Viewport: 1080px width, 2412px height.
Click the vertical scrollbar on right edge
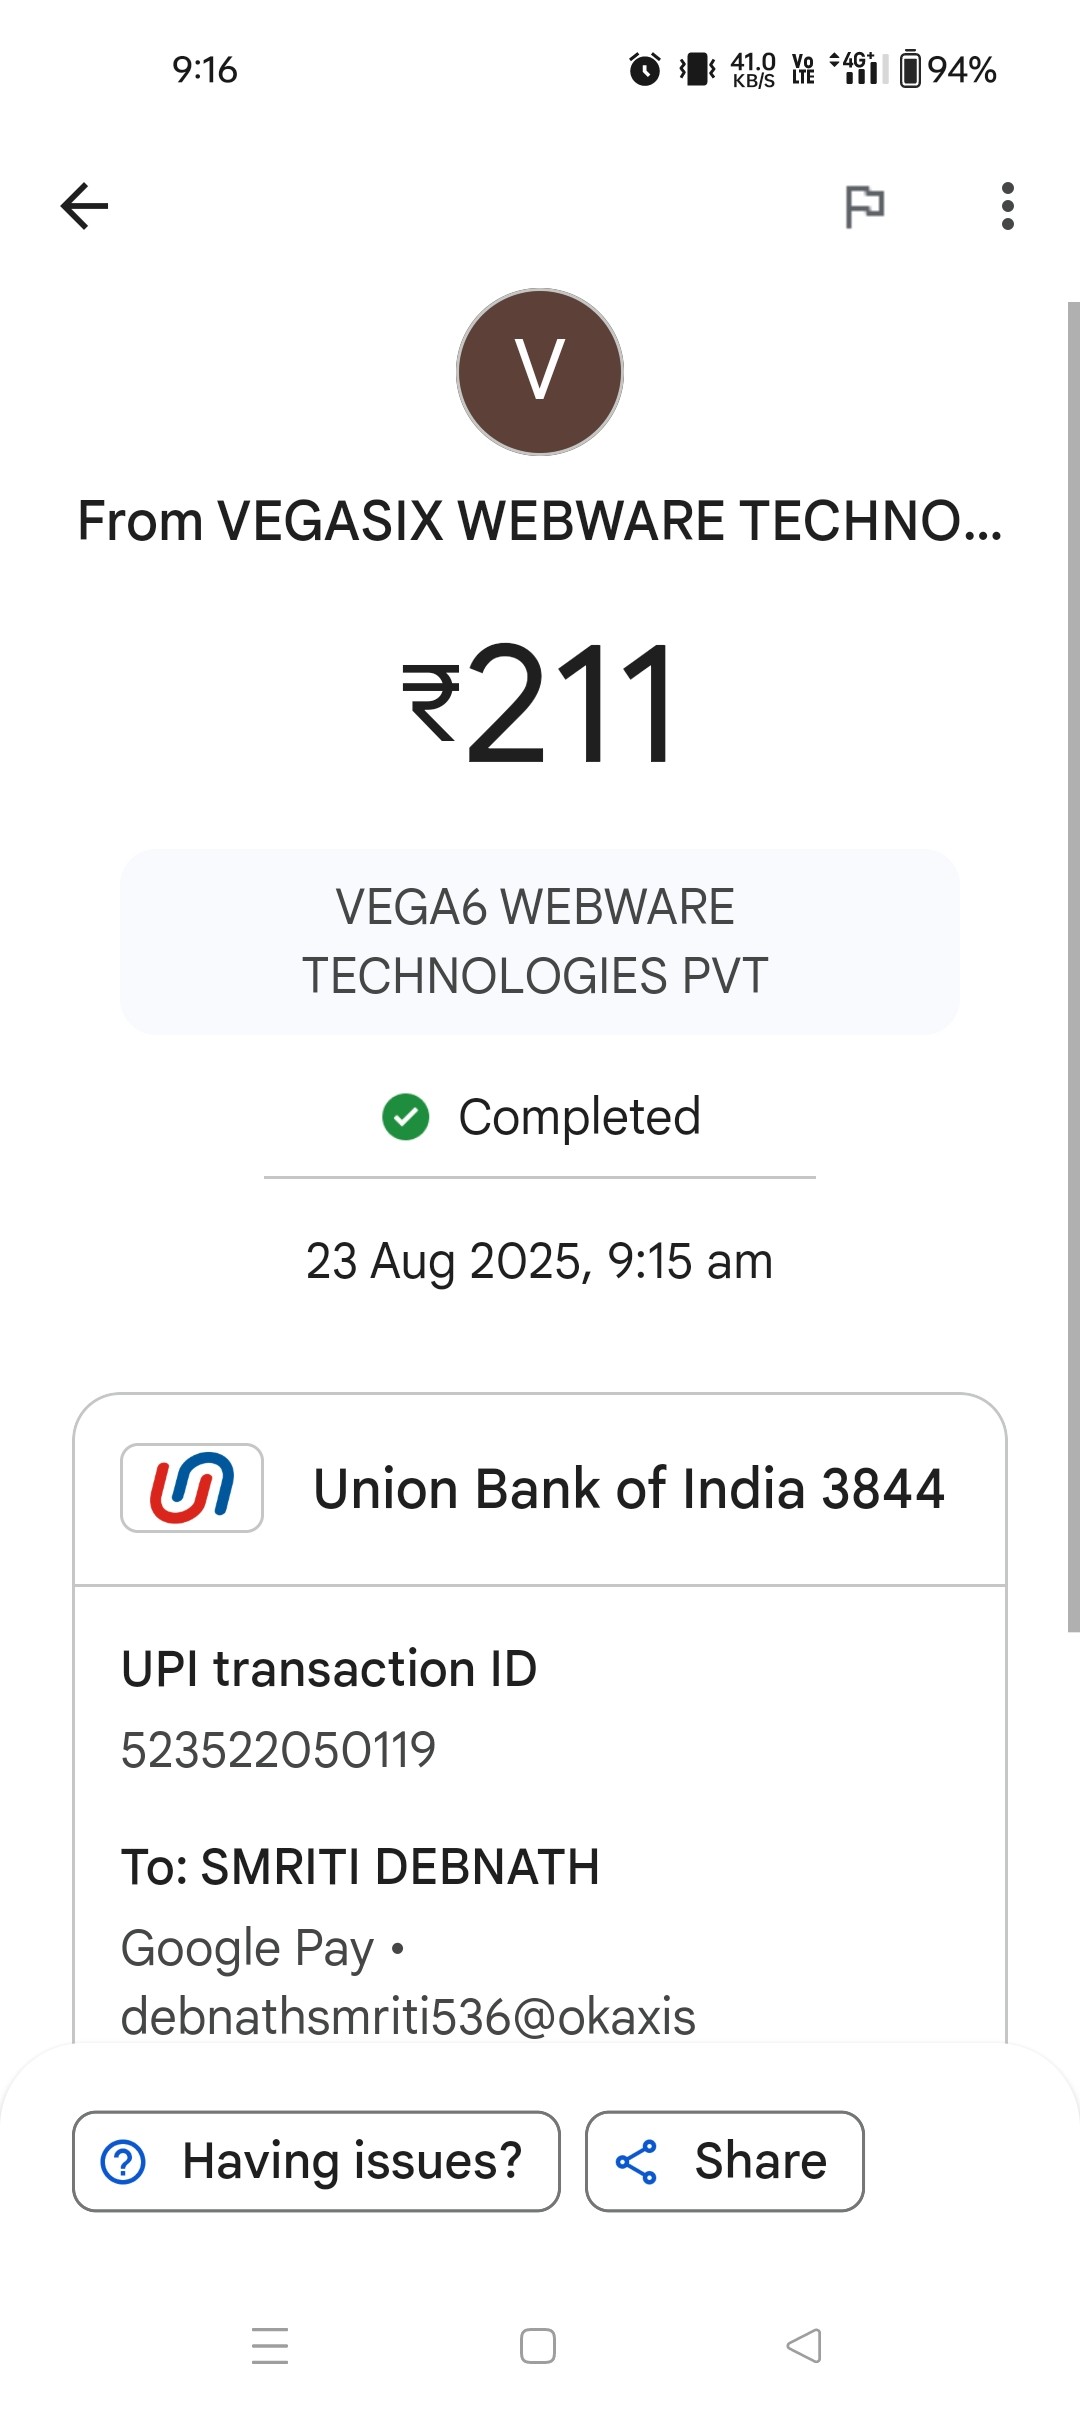1073,966
